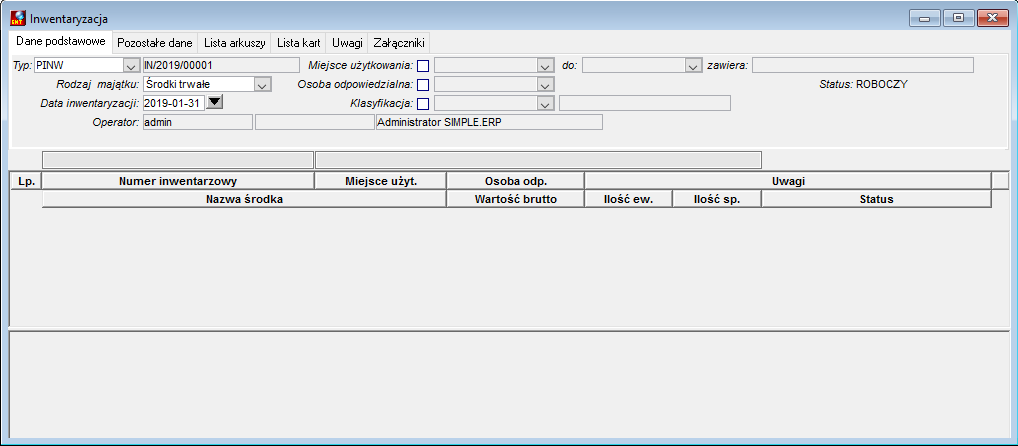
Task: Open the Załączniki tab
Action: tap(399, 43)
